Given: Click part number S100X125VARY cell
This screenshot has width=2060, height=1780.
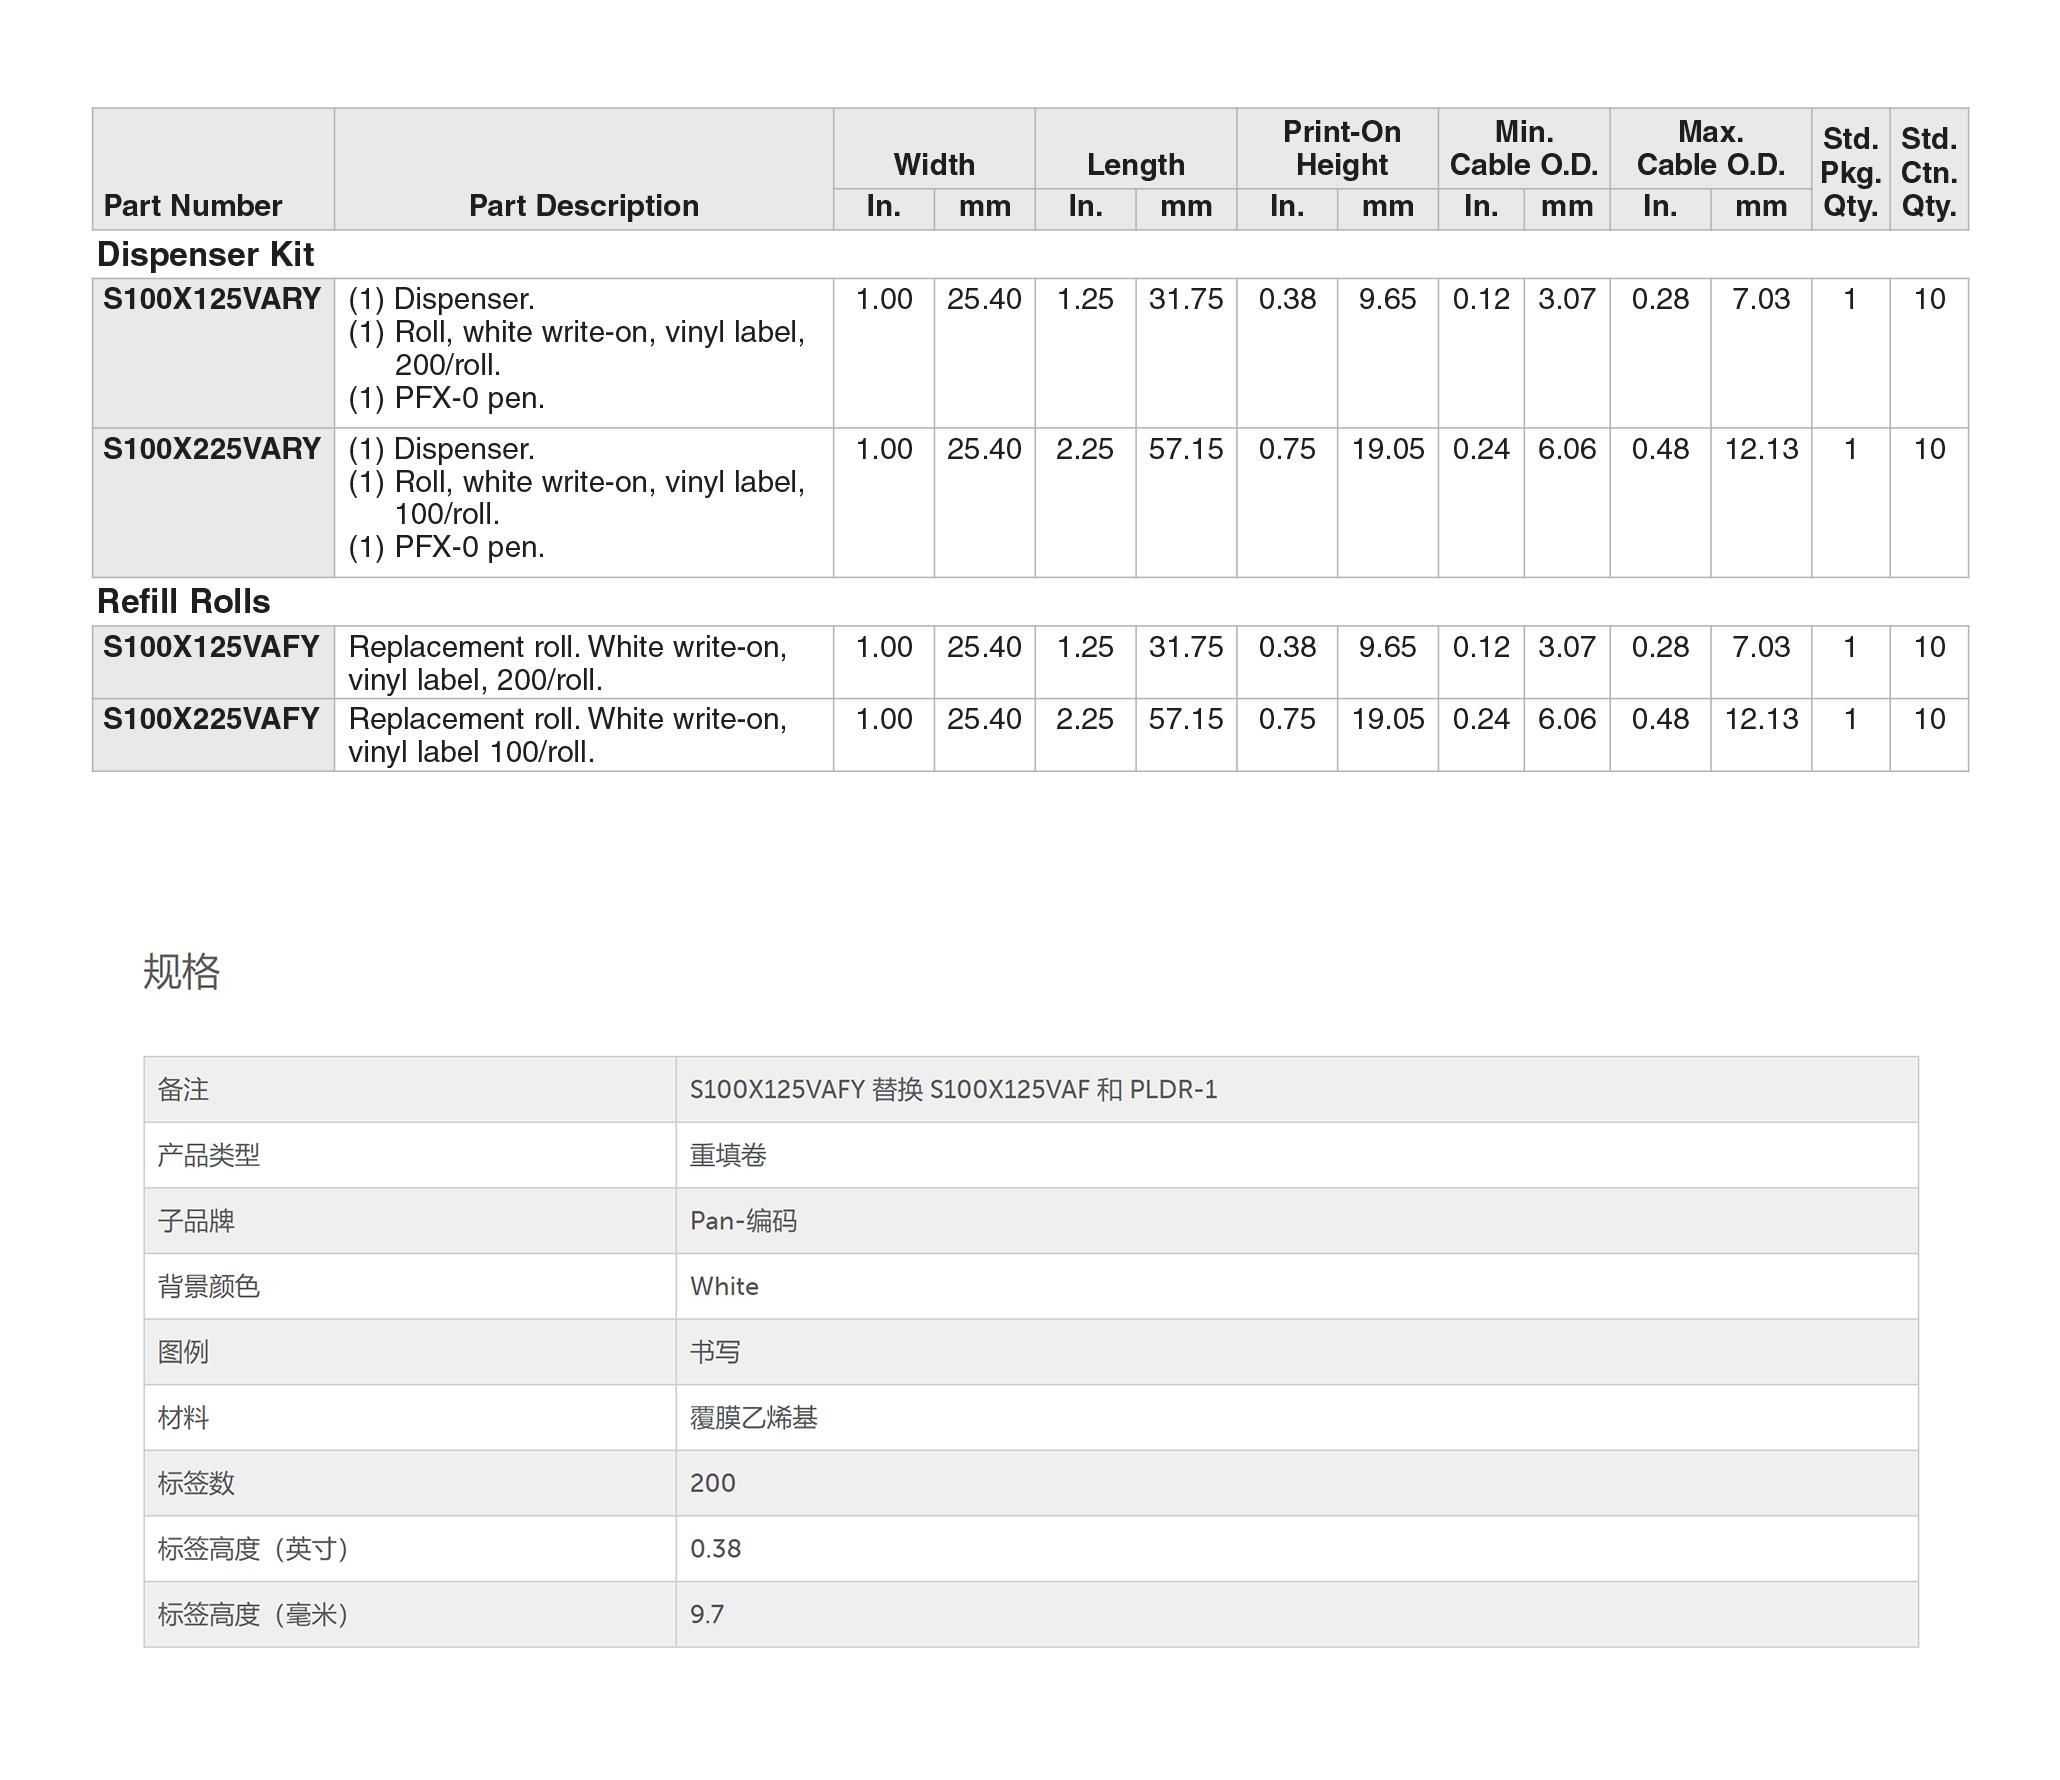Looking at the screenshot, I should (211, 299).
